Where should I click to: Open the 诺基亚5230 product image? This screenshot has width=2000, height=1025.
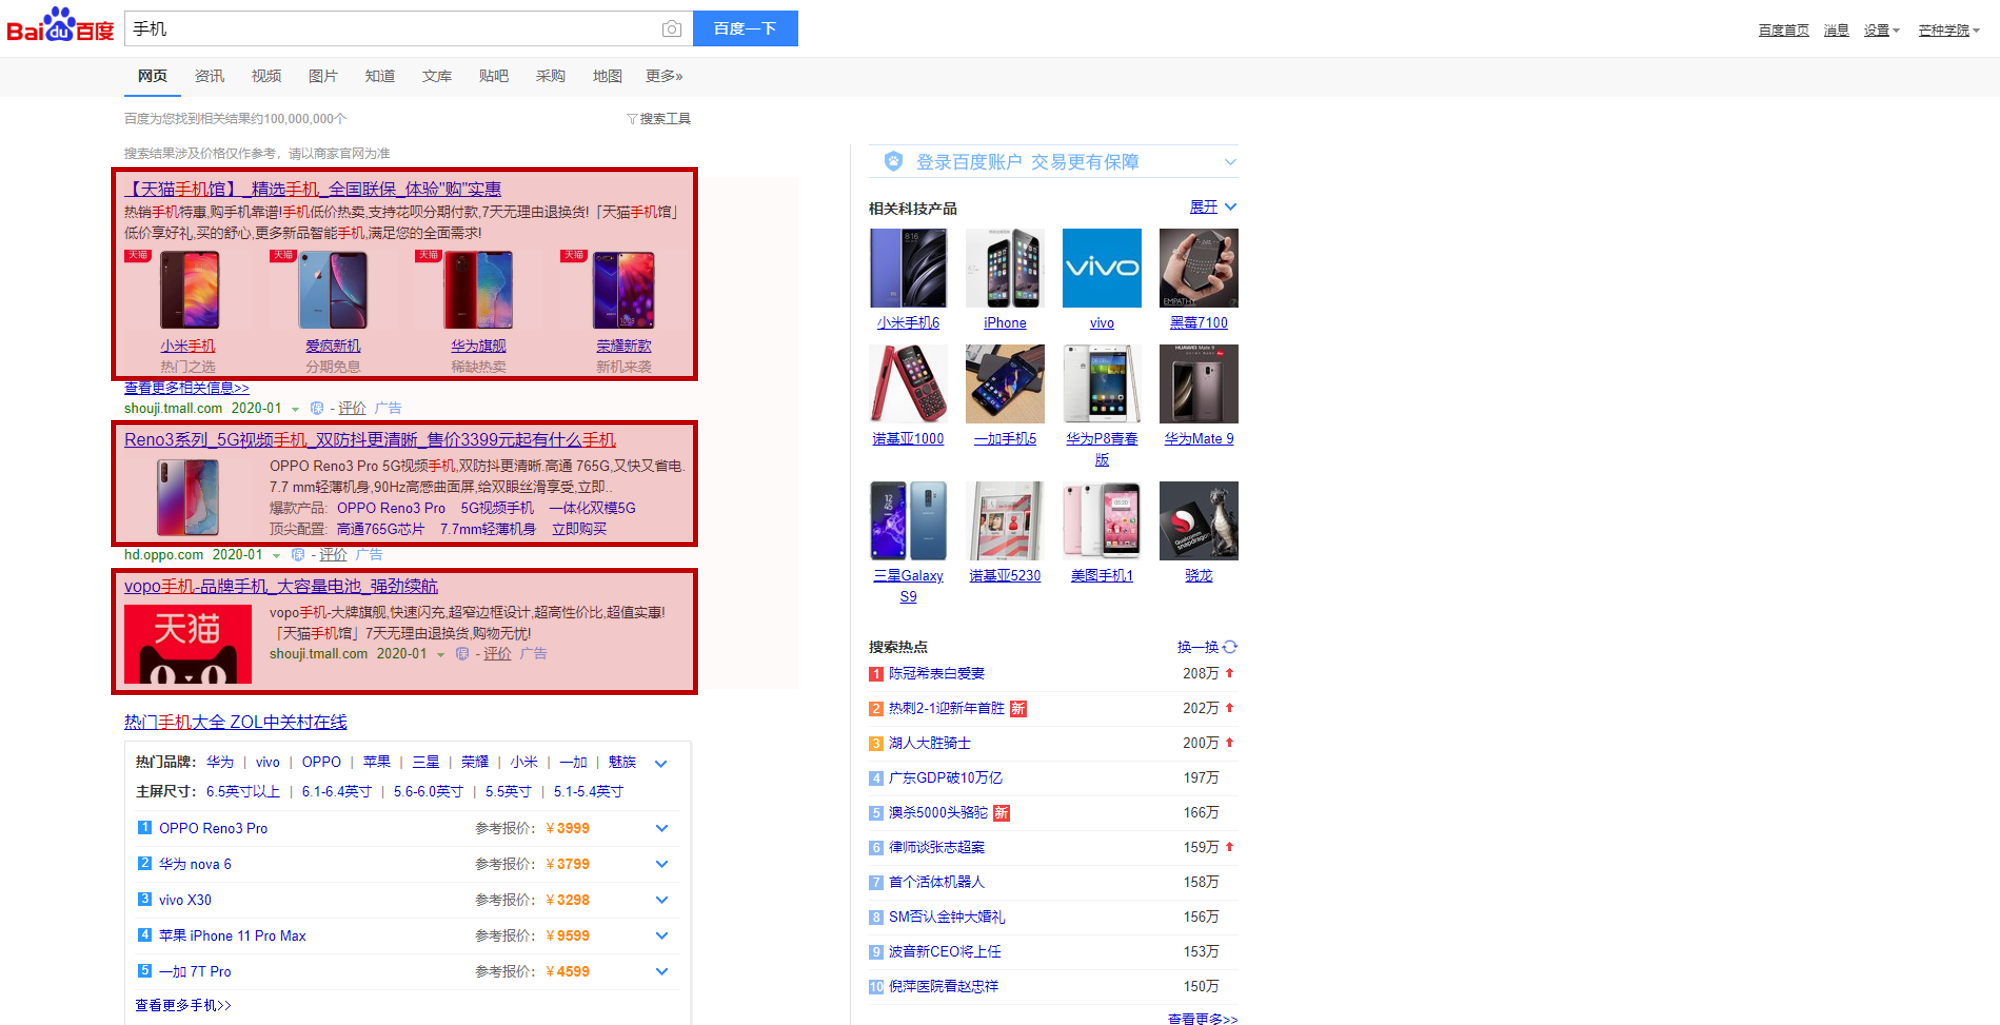coord(1005,521)
